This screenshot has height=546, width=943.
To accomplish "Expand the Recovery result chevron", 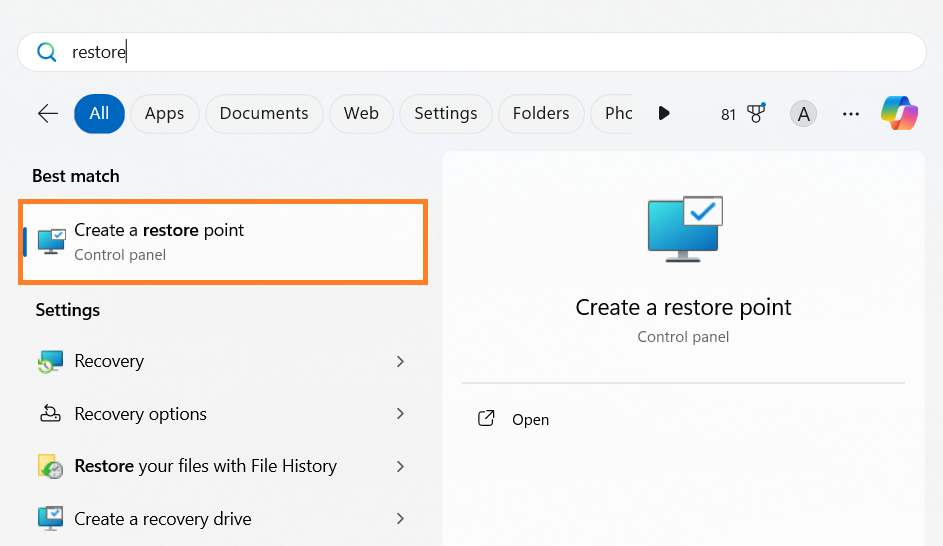I will [x=400, y=362].
